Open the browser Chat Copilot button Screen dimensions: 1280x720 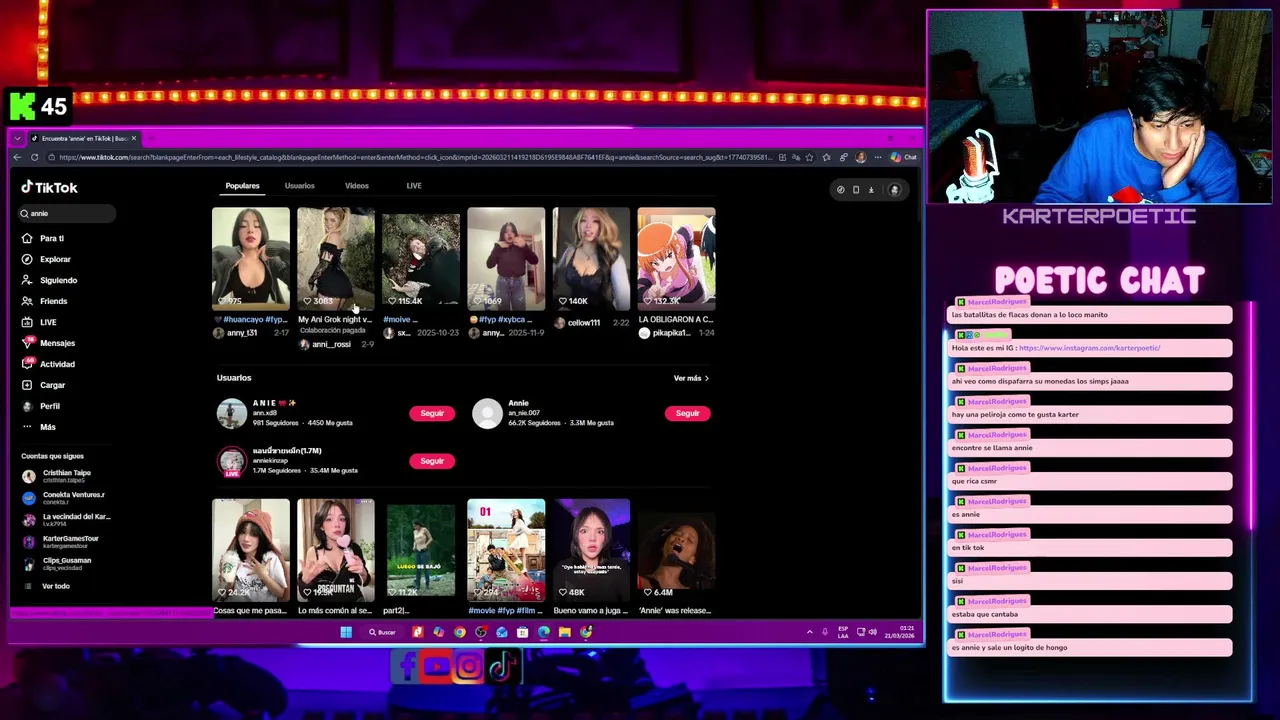pos(904,157)
